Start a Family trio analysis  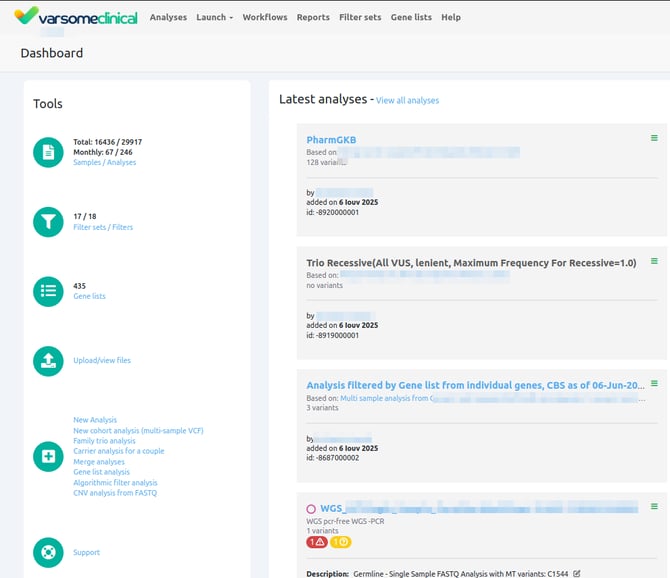104,441
